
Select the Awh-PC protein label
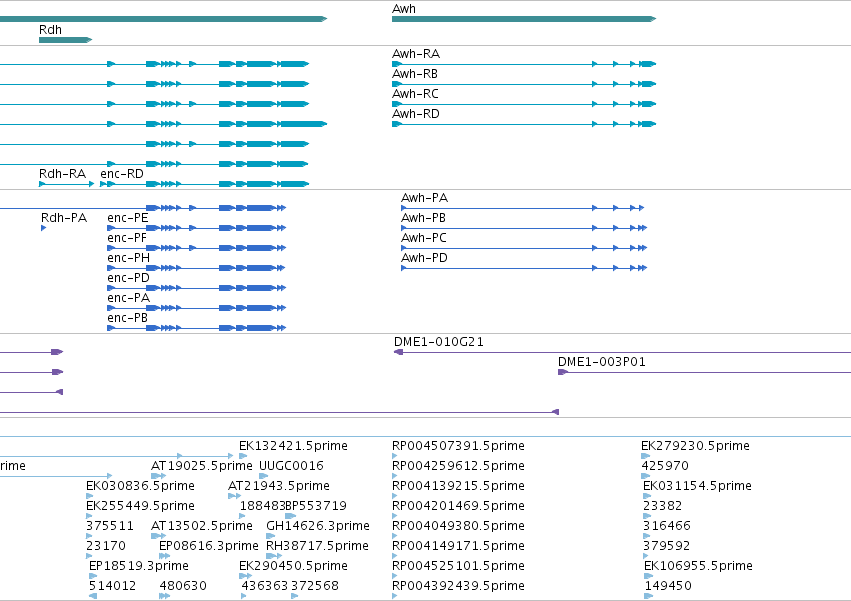pyautogui.click(x=424, y=238)
